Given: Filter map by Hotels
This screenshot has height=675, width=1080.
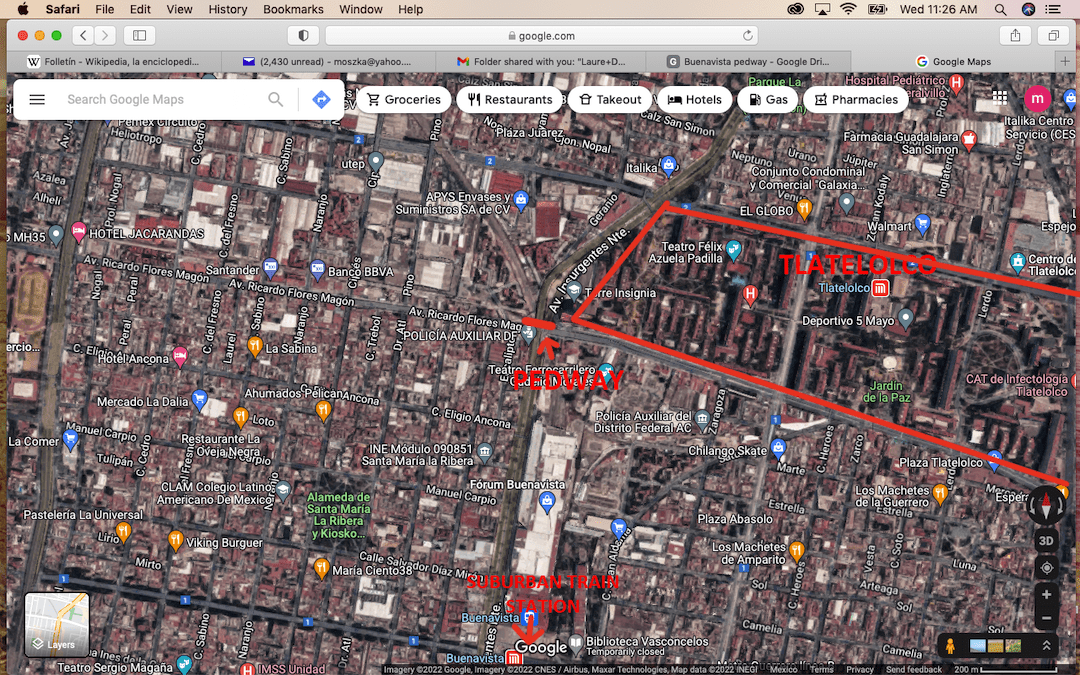Looking at the screenshot, I should coord(694,100).
